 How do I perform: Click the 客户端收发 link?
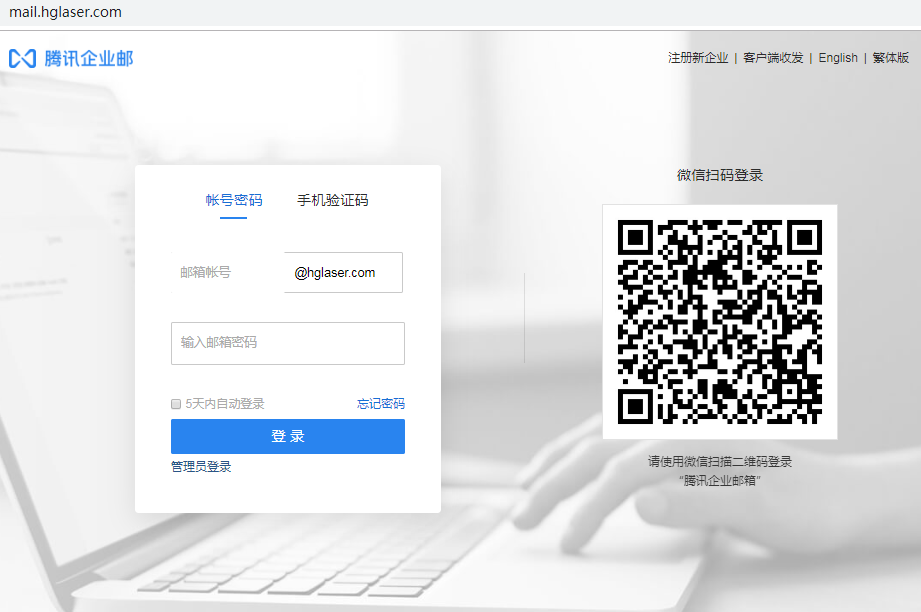[772, 57]
